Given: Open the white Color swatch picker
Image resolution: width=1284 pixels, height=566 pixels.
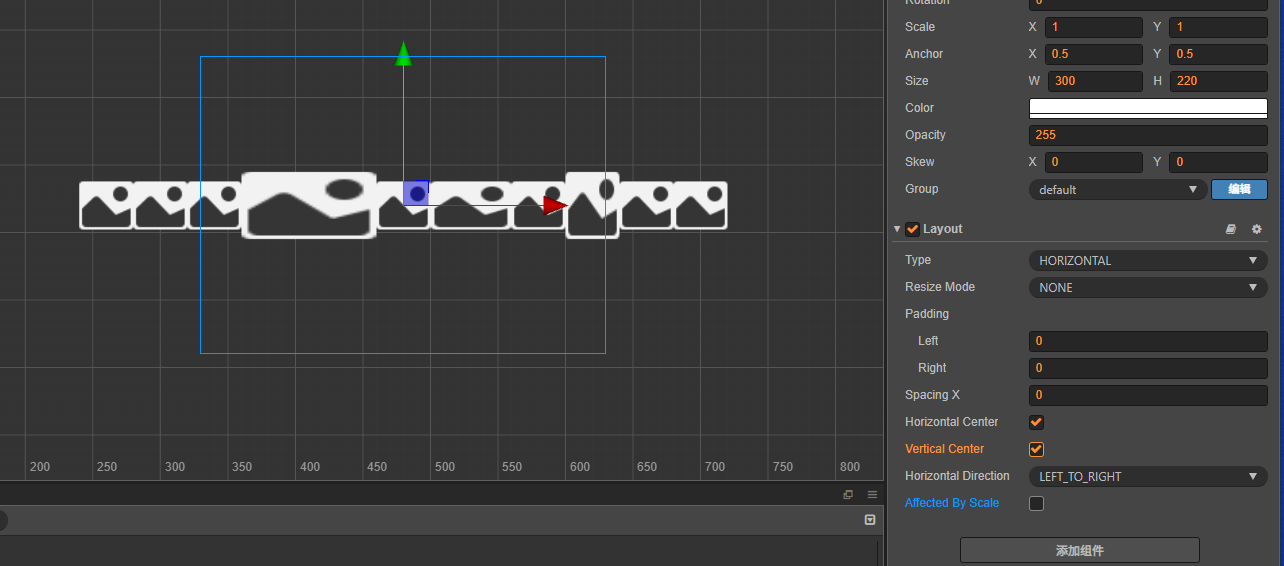Looking at the screenshot, I should coord(1148,108).
